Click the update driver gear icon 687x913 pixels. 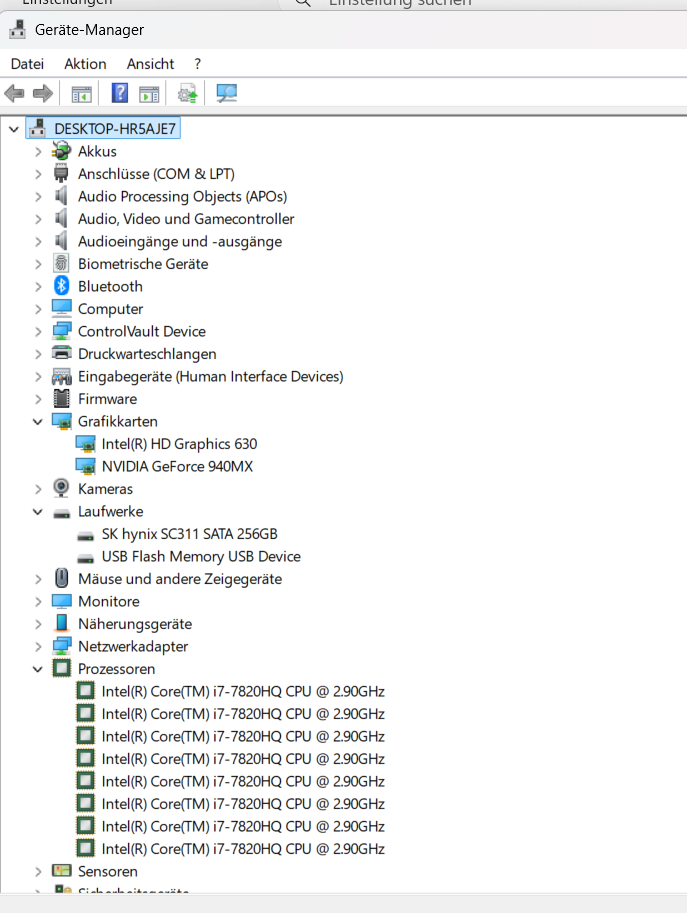point(187,93)
